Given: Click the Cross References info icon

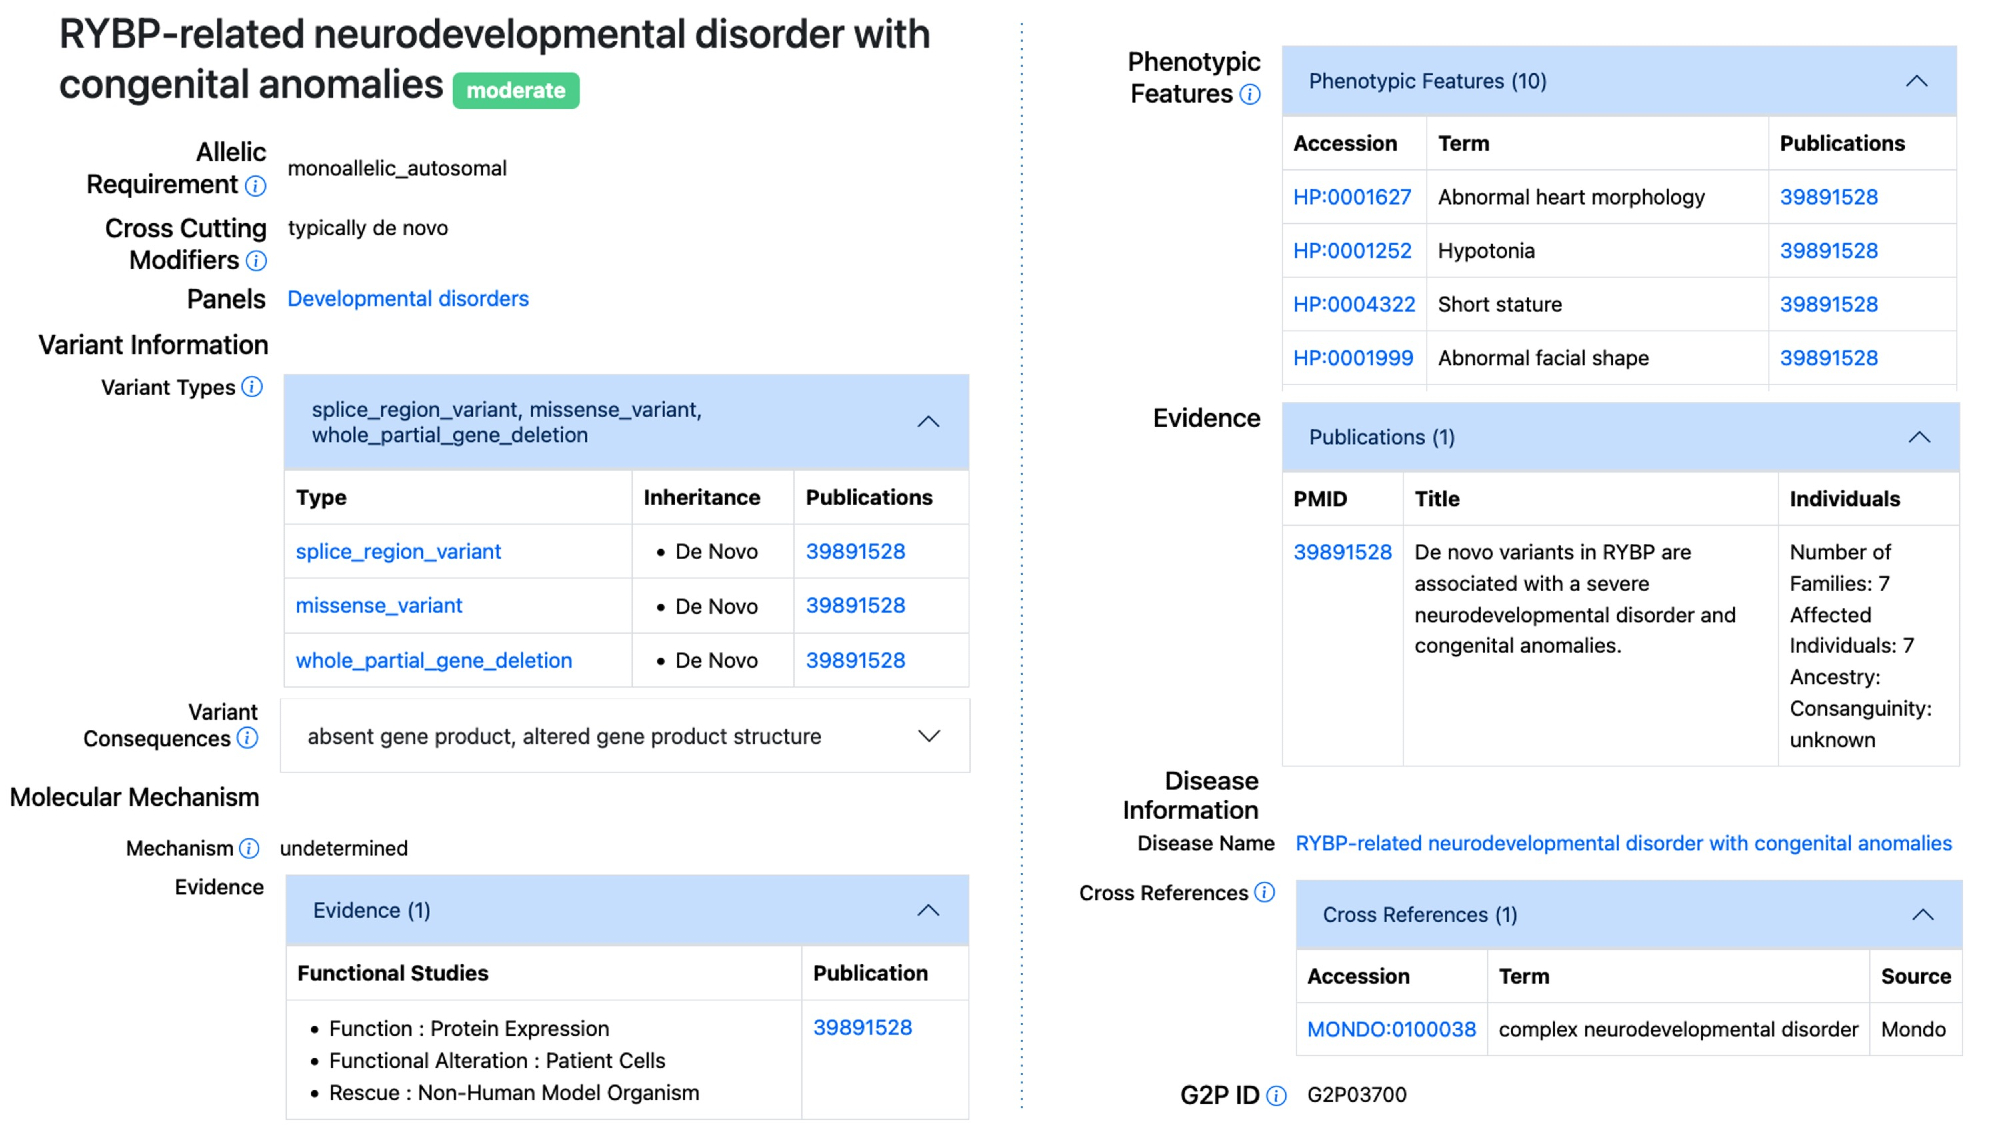Looking at the screenshot, I should click(1265, 892).
